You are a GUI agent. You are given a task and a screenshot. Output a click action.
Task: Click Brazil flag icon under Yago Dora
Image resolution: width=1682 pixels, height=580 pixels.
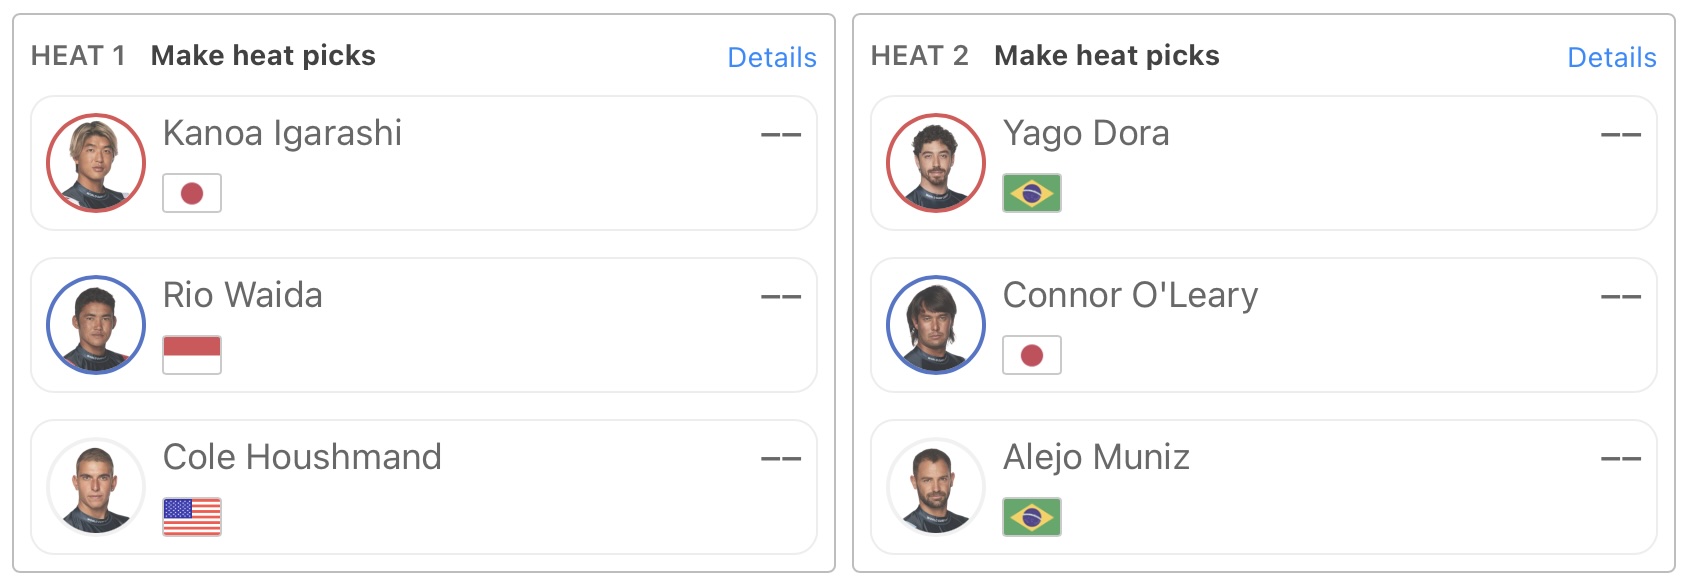[1032, 193]
